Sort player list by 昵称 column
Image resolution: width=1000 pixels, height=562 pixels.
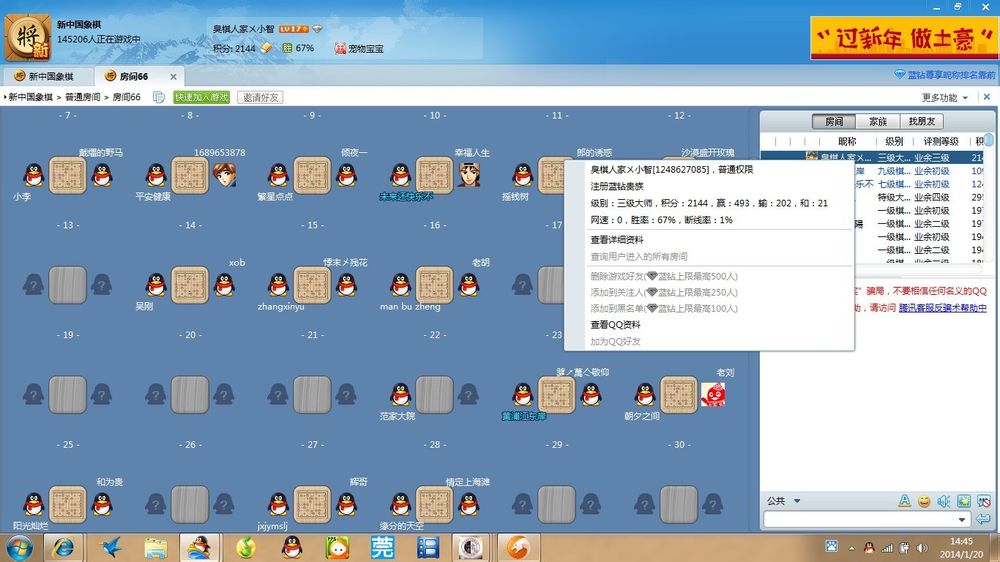pos(847,141)
